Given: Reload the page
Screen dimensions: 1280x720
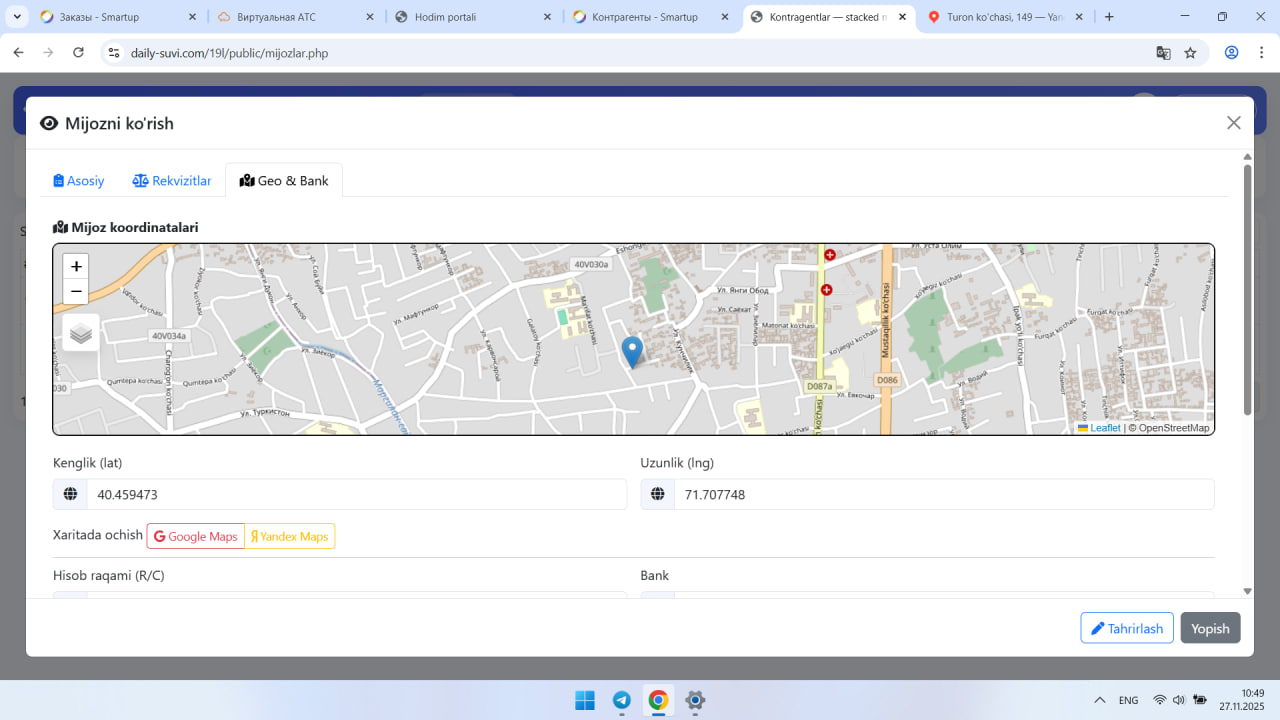Looking at the screenshot, I should click(78, 53).
